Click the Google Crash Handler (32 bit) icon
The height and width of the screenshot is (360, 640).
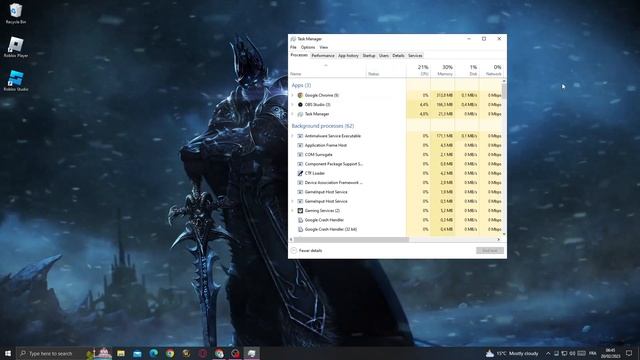(300, 229)
